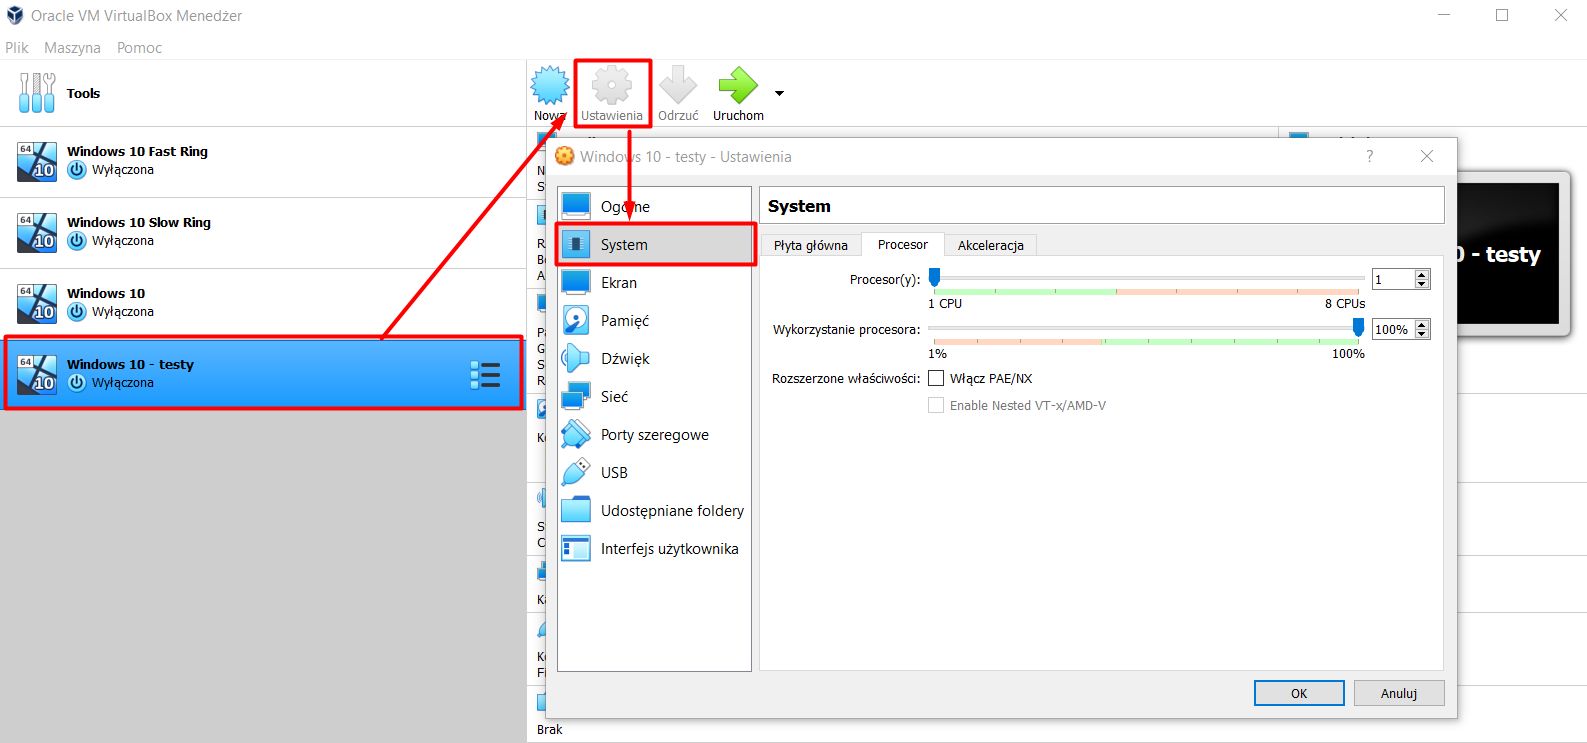Screen dimensions: 1587x743
Task: Switch to the Płyta główna tab
Action: (811, 245)
